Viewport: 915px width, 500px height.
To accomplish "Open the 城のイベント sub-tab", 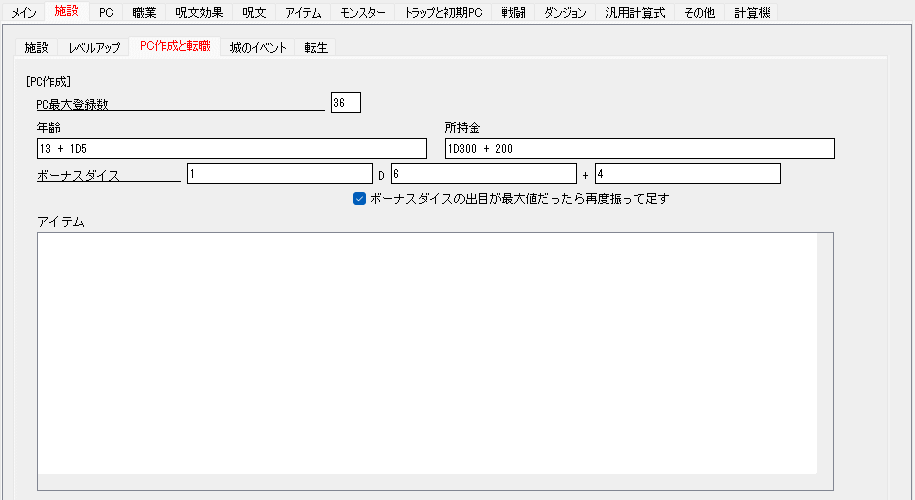I will 258,48.
